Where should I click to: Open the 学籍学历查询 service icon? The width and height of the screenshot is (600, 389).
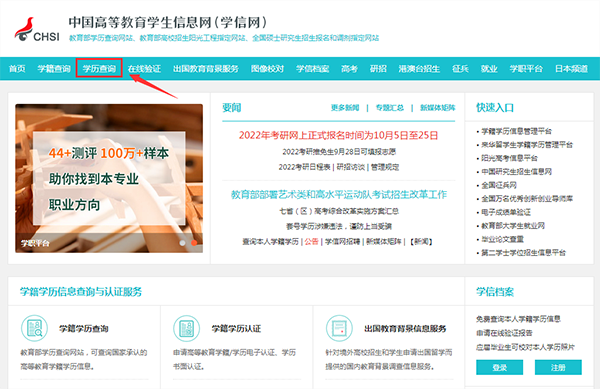pyautogui.click(x=34, y=328)
